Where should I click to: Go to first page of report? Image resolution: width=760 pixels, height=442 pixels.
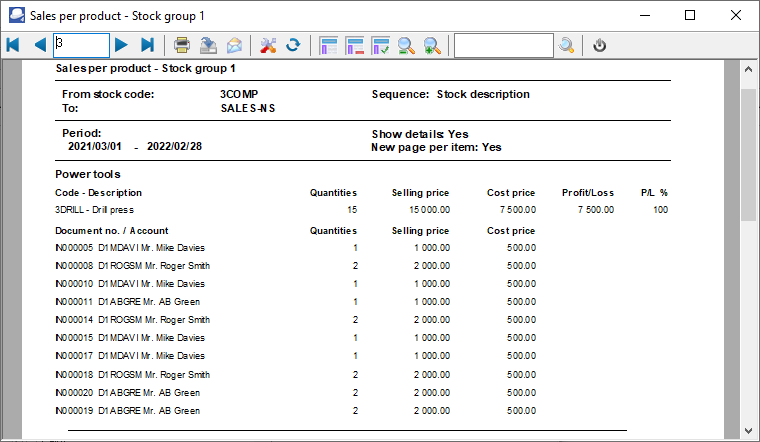point(13,45)
